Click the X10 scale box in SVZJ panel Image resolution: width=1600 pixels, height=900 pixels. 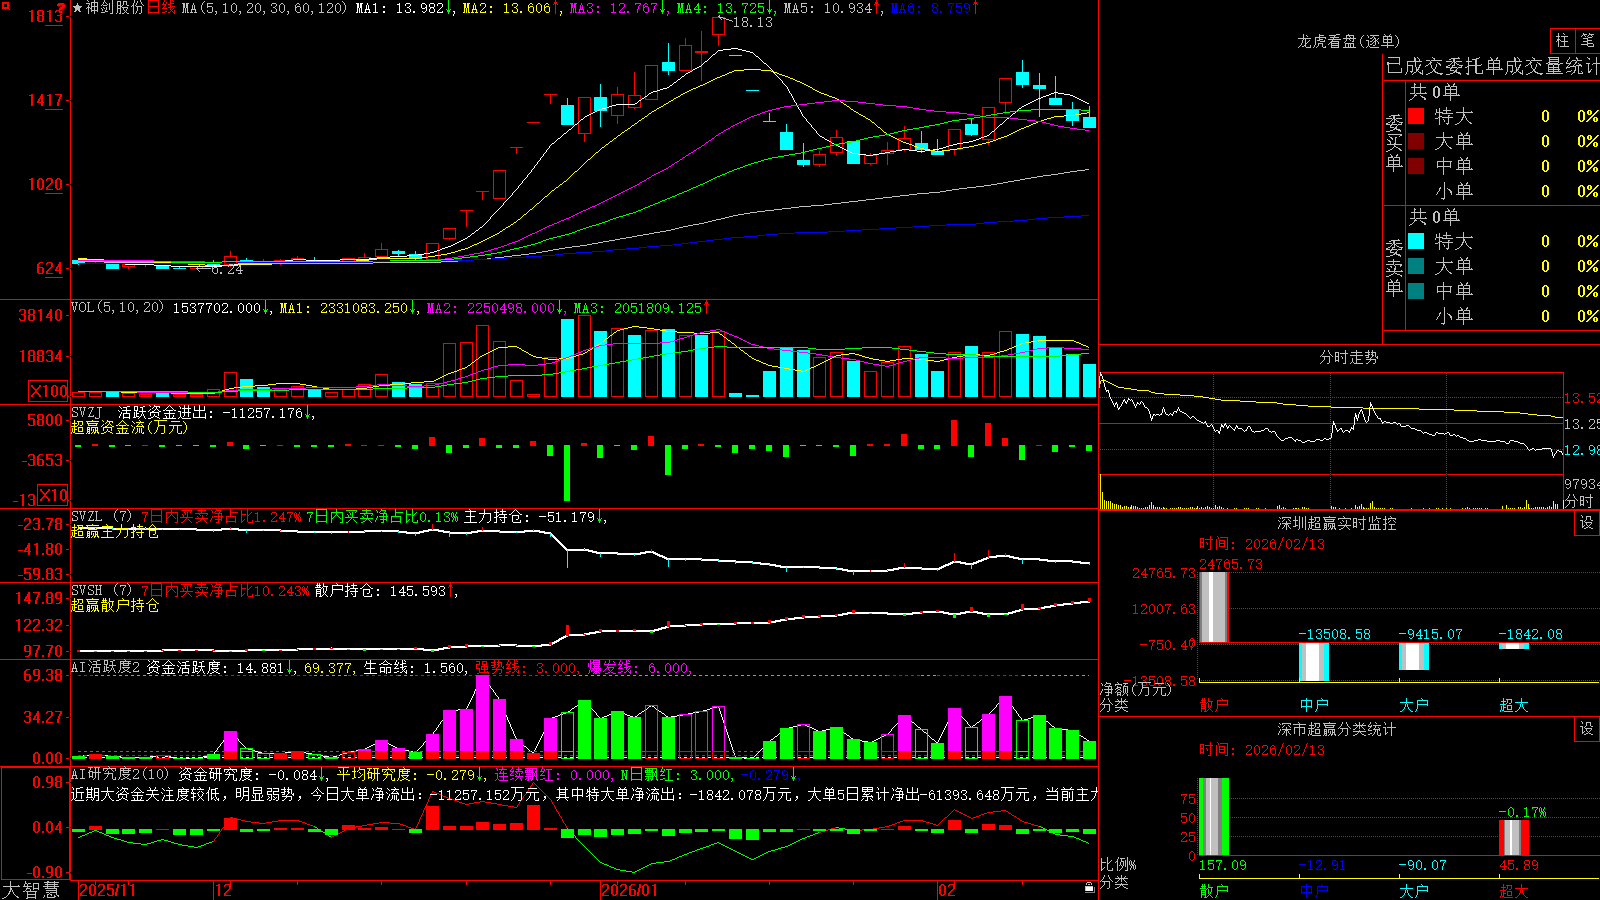pos(53,495)
